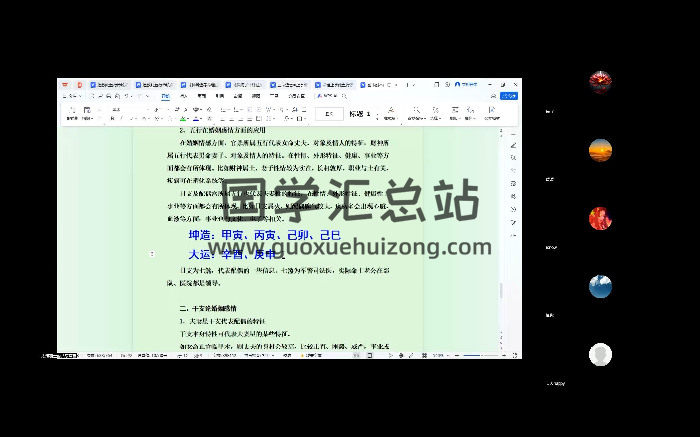
Task: Toggle underline formatting
Action: click(131, 119)
